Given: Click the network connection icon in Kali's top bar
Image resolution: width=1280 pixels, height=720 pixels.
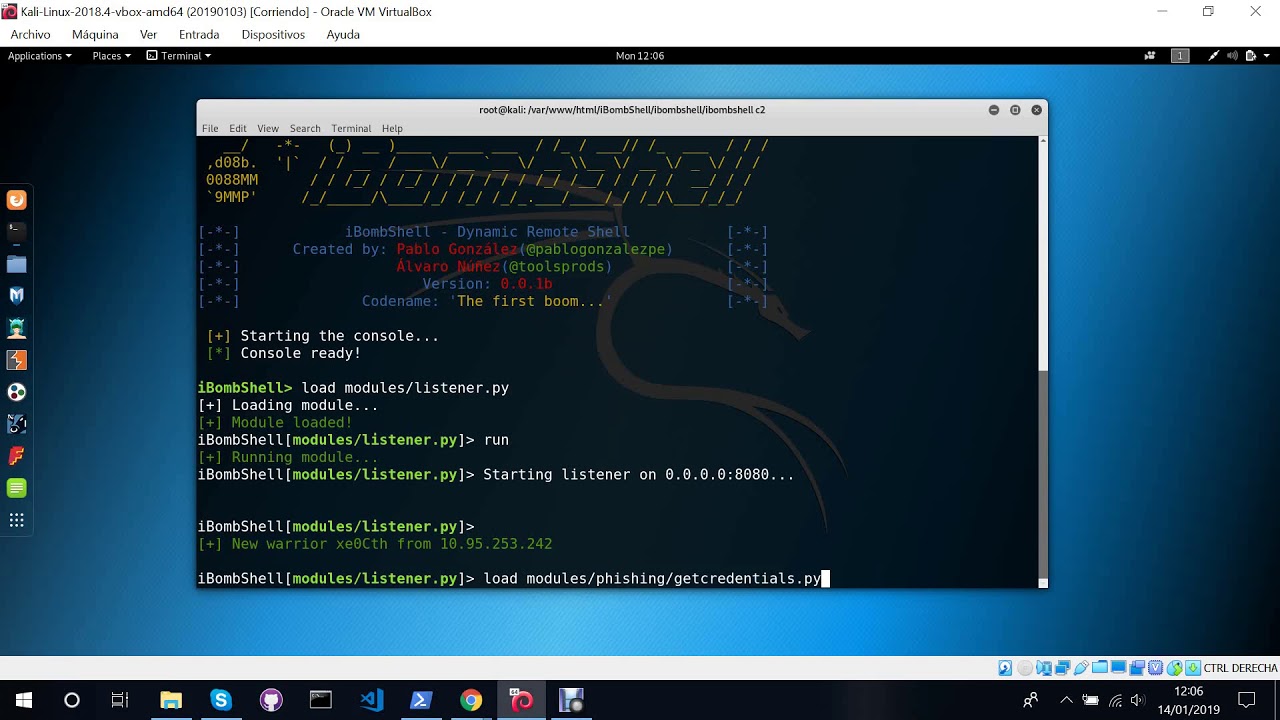Looking at the screenshot, I should coord(1213,56).
